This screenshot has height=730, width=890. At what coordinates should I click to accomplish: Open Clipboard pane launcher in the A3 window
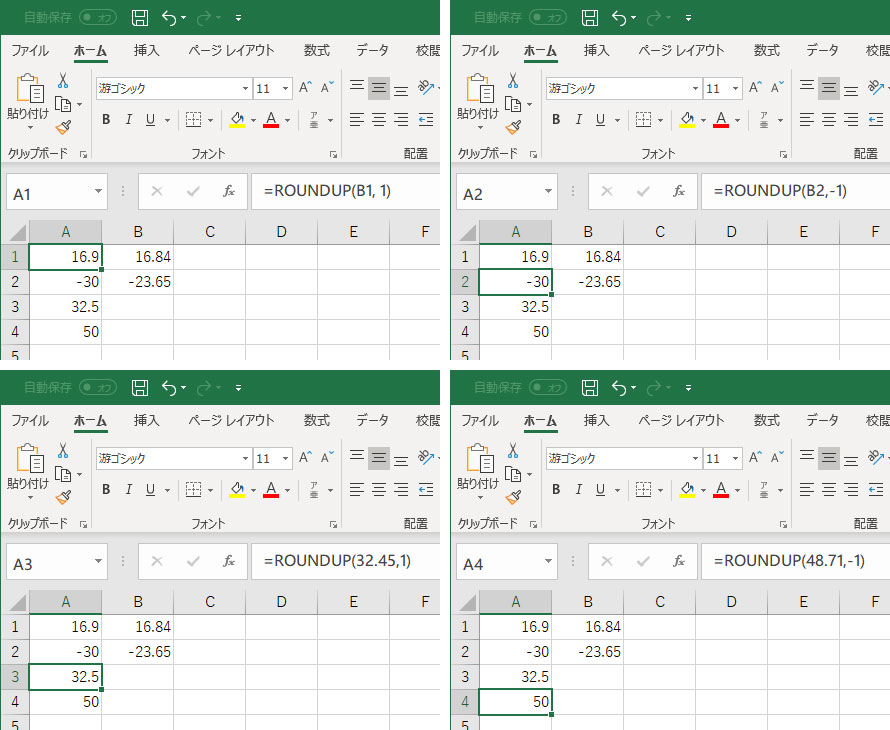(x=83, y=525)
